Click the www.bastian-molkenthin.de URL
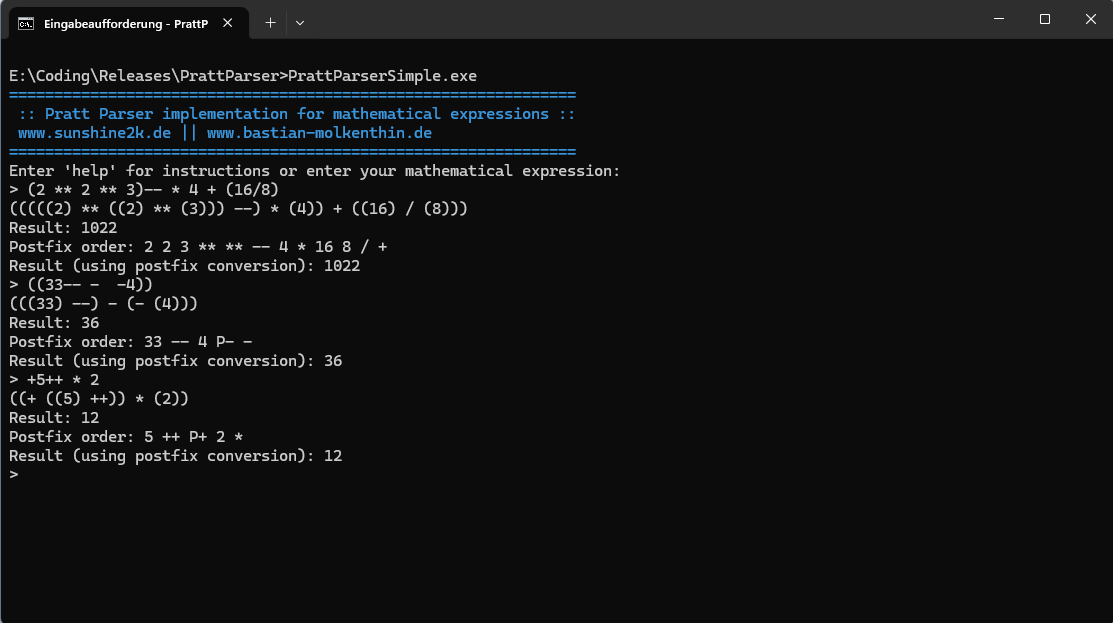1113x623 pixels. tap(319, 133)
